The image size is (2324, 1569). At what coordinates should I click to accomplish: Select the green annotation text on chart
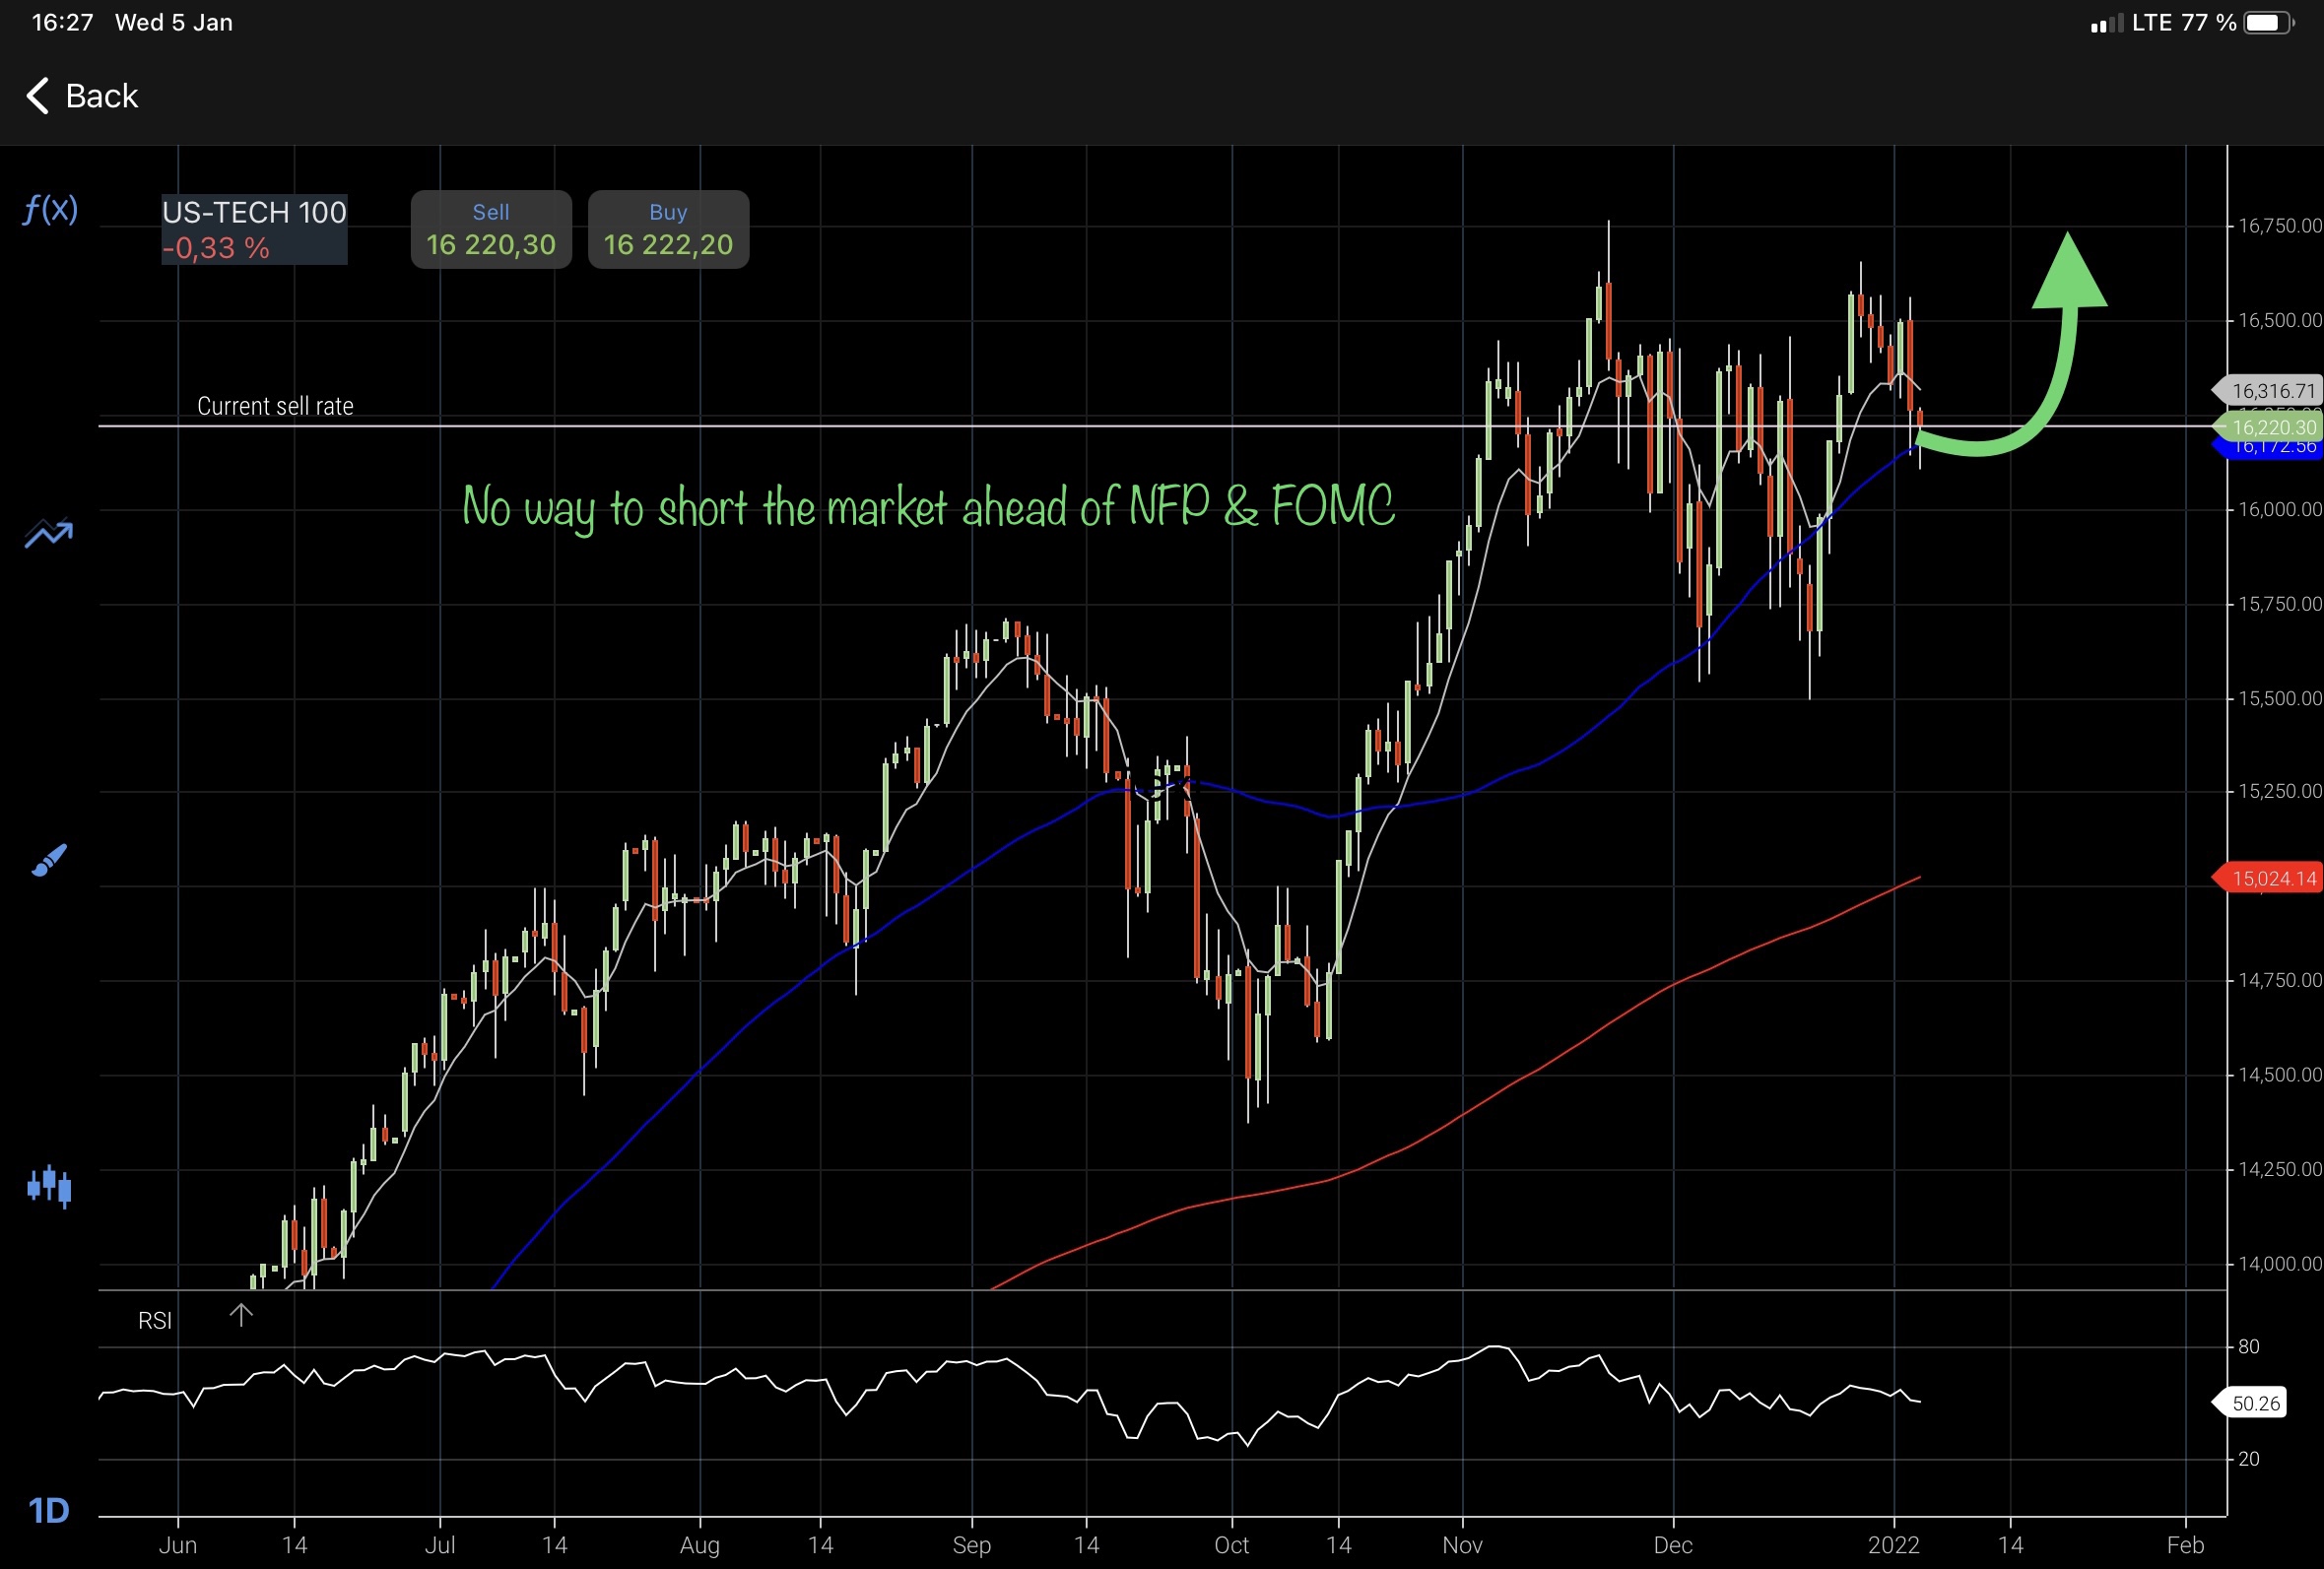pyautogui.click(x=927, y=507)
